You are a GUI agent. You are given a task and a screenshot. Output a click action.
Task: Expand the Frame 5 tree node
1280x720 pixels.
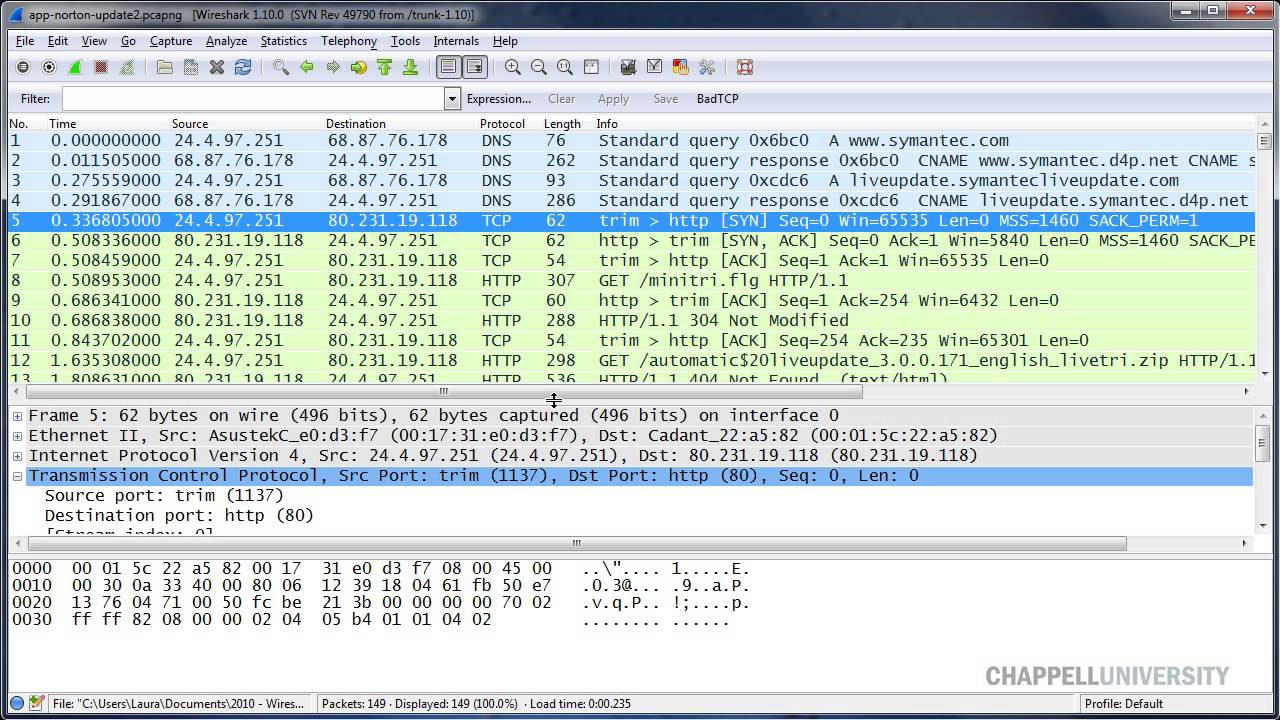tap(17, 416)
